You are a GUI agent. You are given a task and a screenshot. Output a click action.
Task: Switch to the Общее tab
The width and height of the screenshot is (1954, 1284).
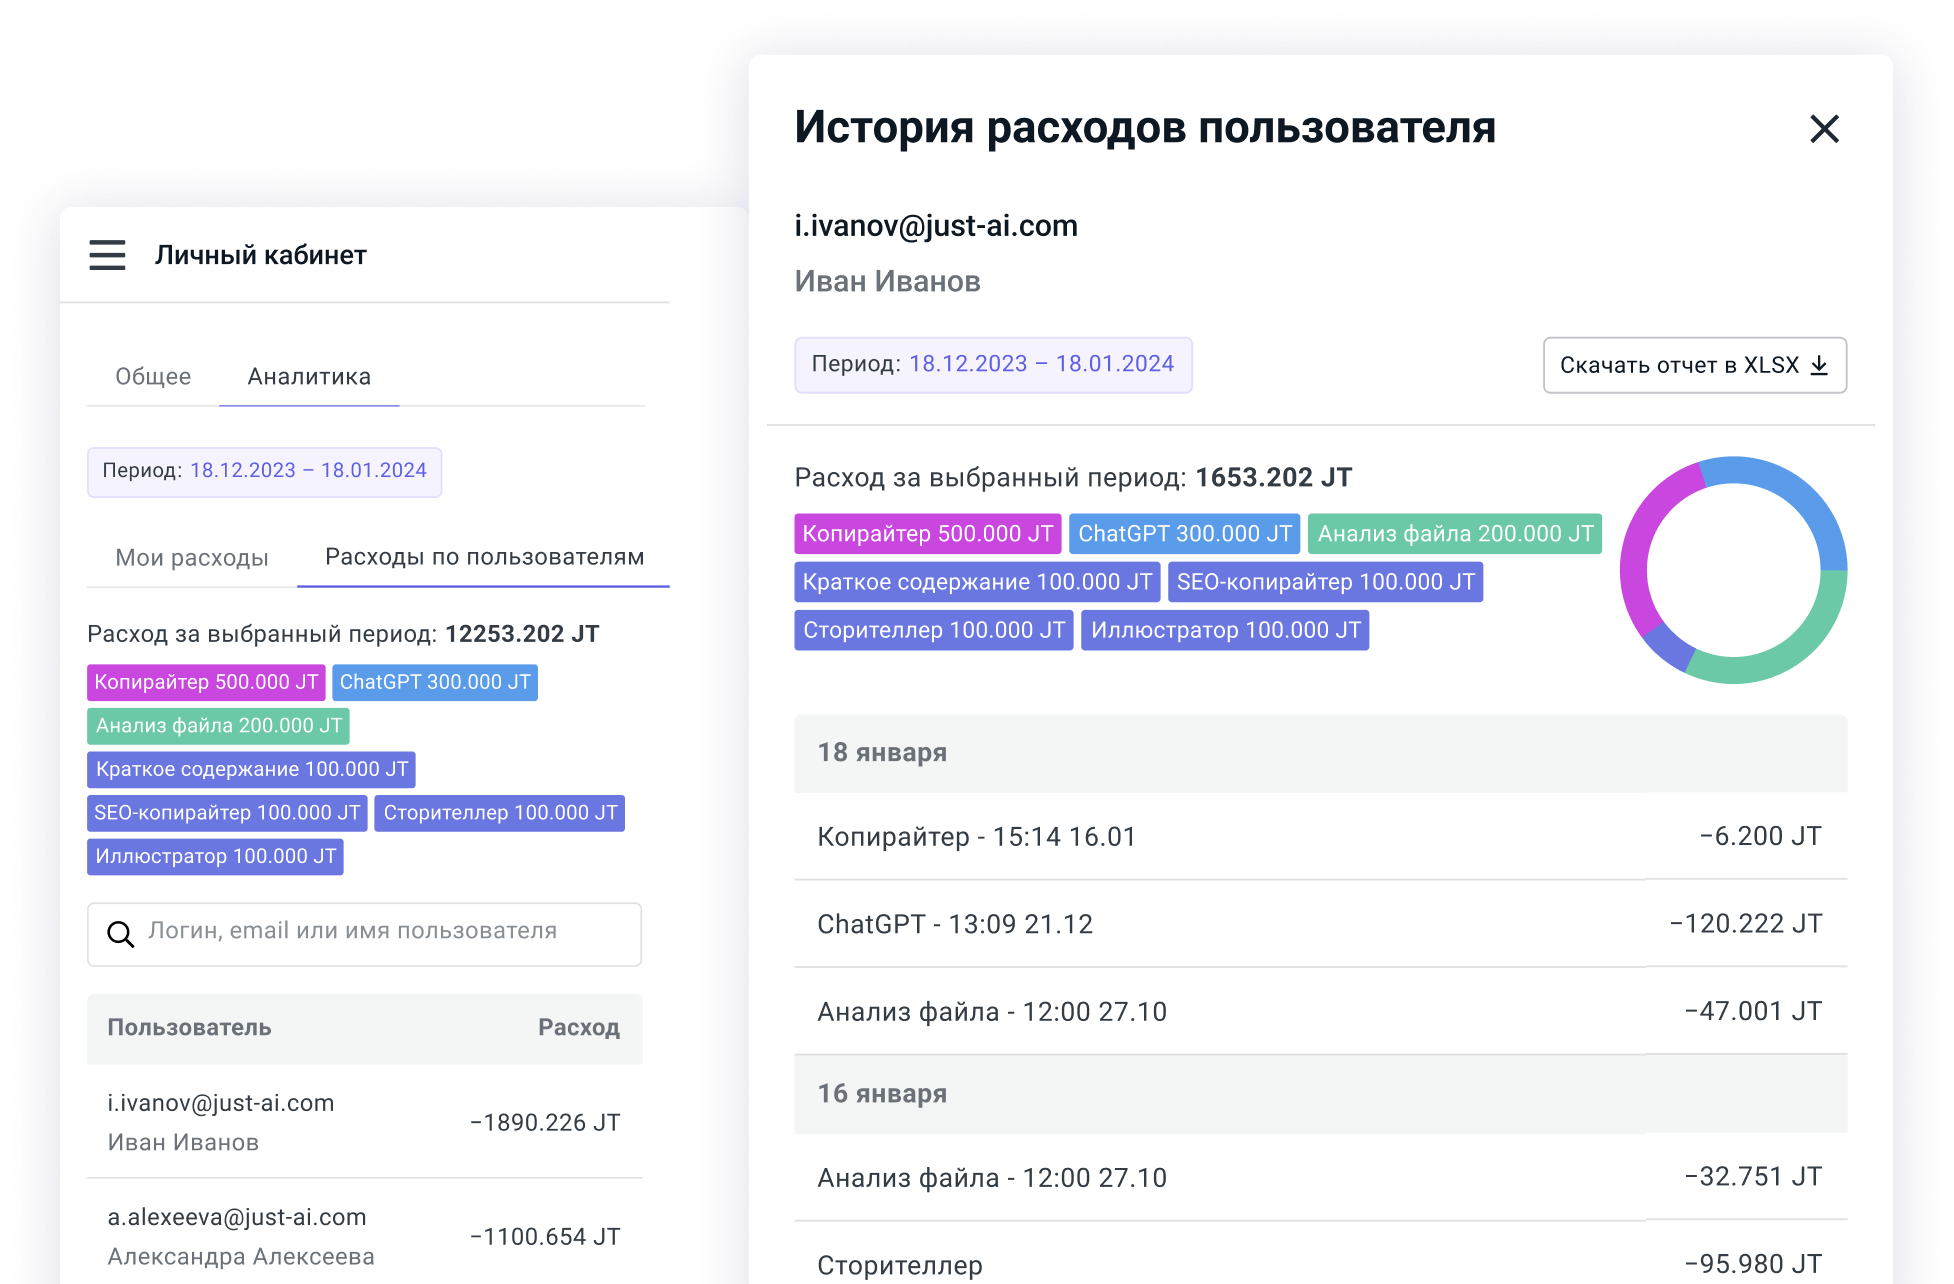pyautogui.click(x=153, y=377)
